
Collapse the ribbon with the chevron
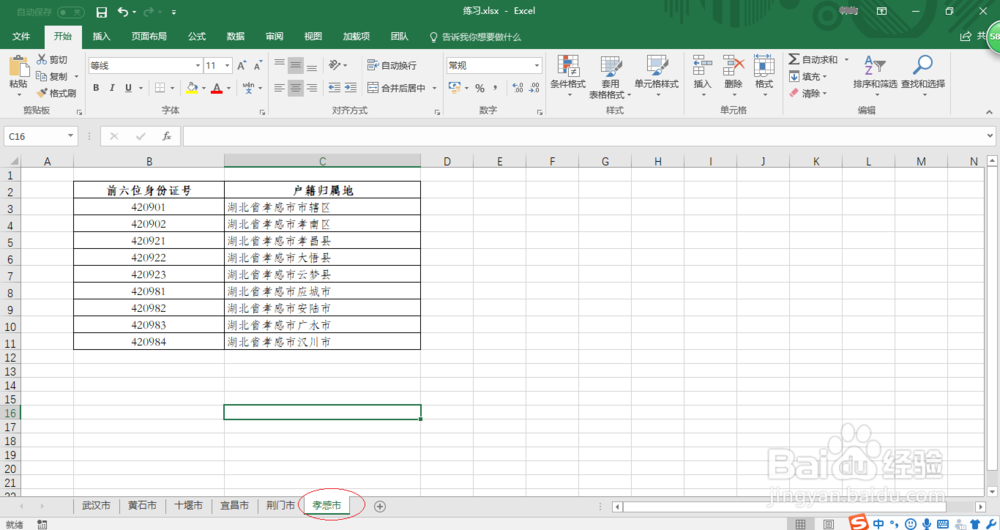coord(989,112)
